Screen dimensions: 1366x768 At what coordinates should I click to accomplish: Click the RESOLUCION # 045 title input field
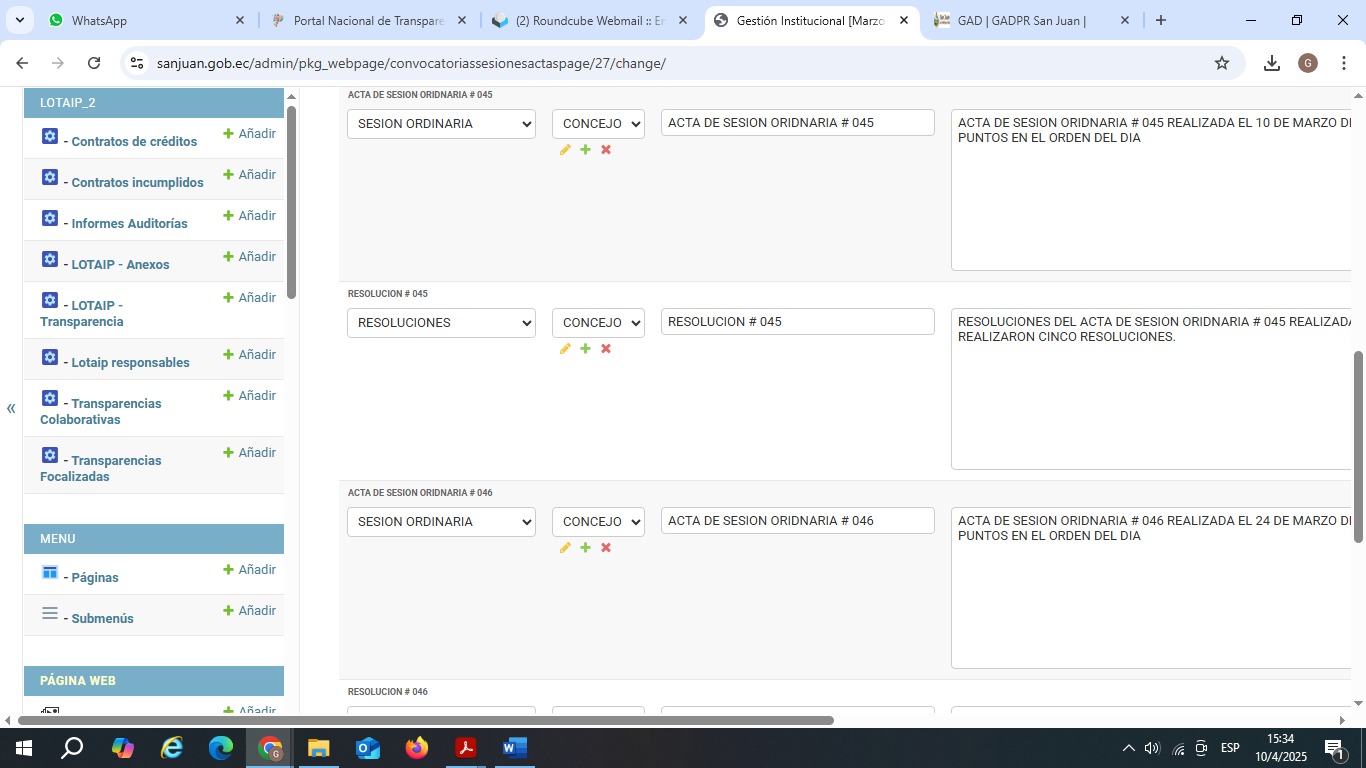797,322
